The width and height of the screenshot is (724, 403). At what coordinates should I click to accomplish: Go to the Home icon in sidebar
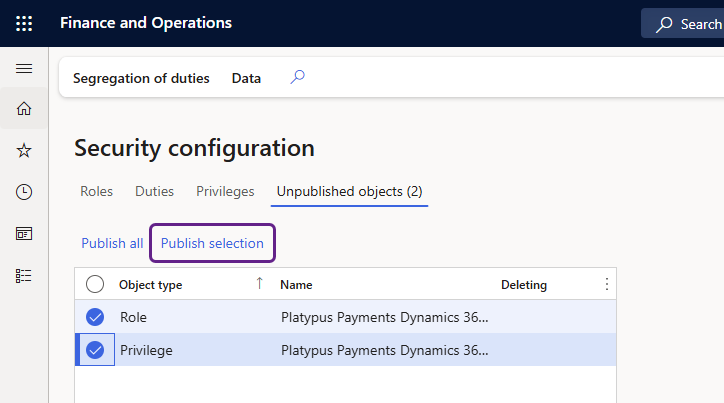coord(24,109)
